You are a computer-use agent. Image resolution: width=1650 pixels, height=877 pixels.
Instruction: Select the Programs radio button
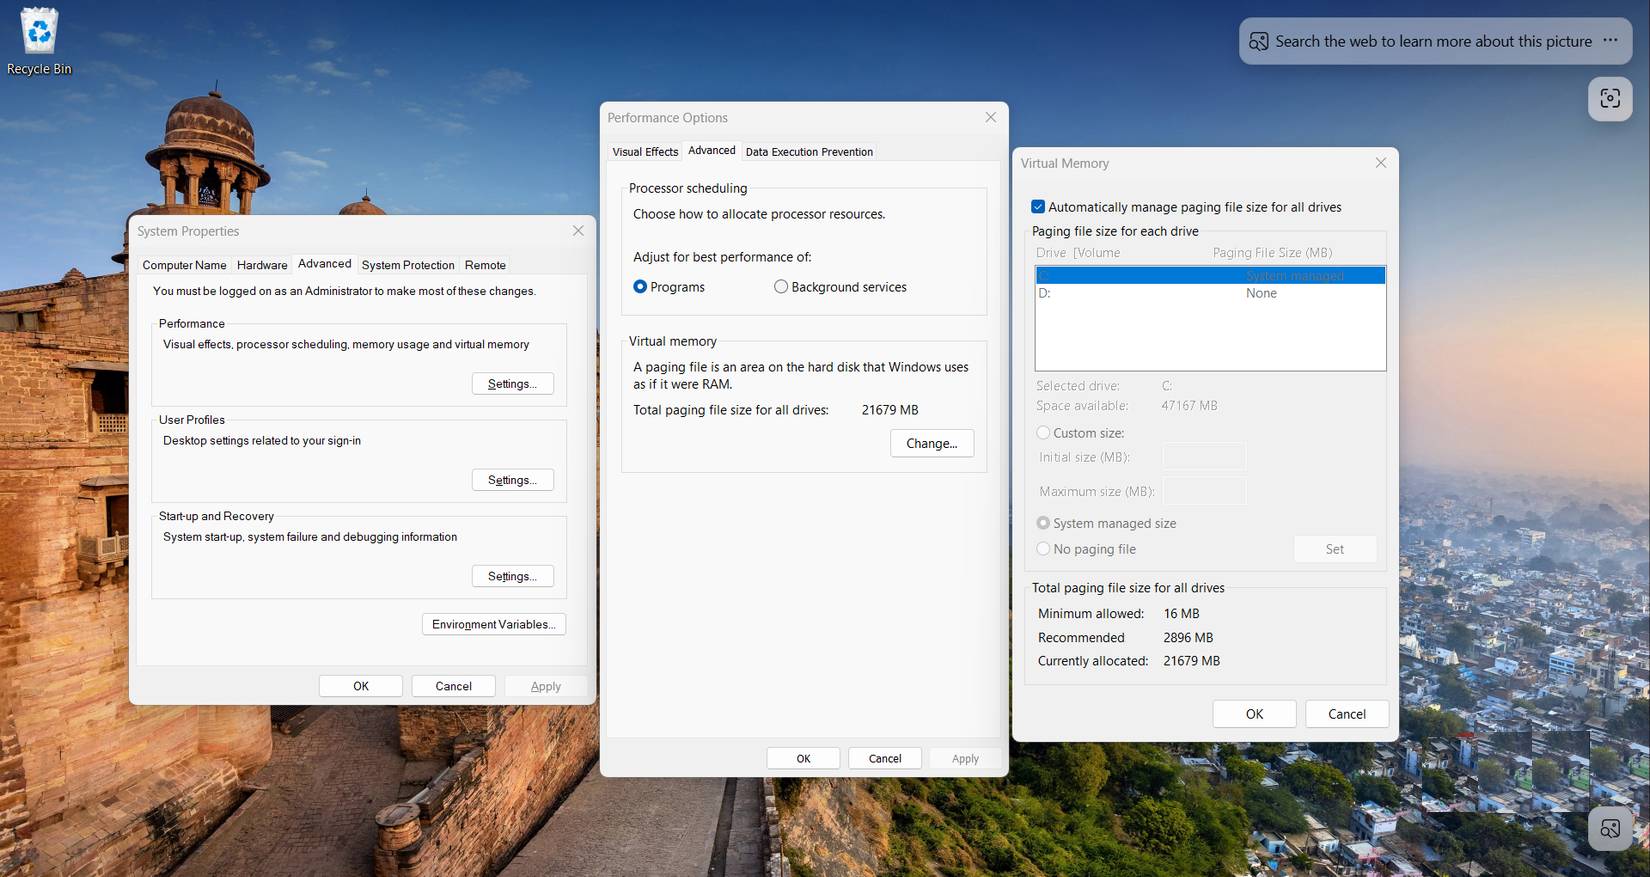[640, 287]
